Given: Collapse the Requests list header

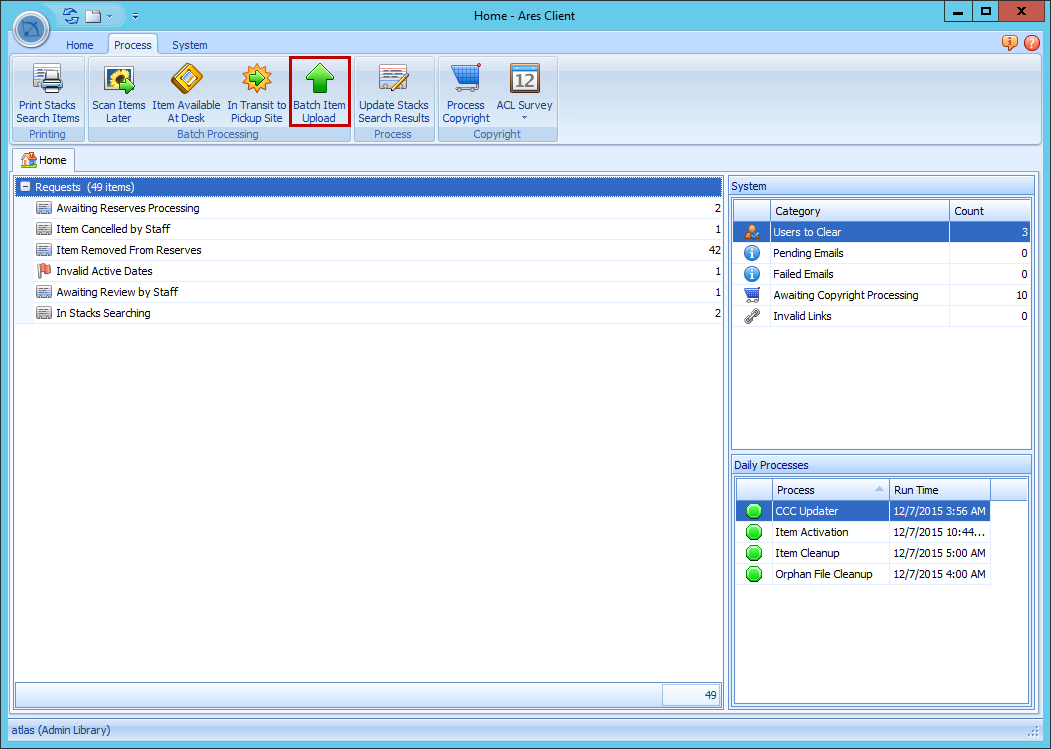Looking at the screenshot, I should (25, 187).
